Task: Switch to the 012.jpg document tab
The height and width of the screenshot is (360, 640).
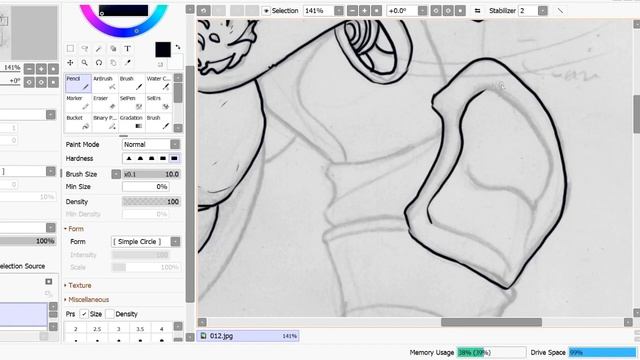Action: click(x=248, y=336)
